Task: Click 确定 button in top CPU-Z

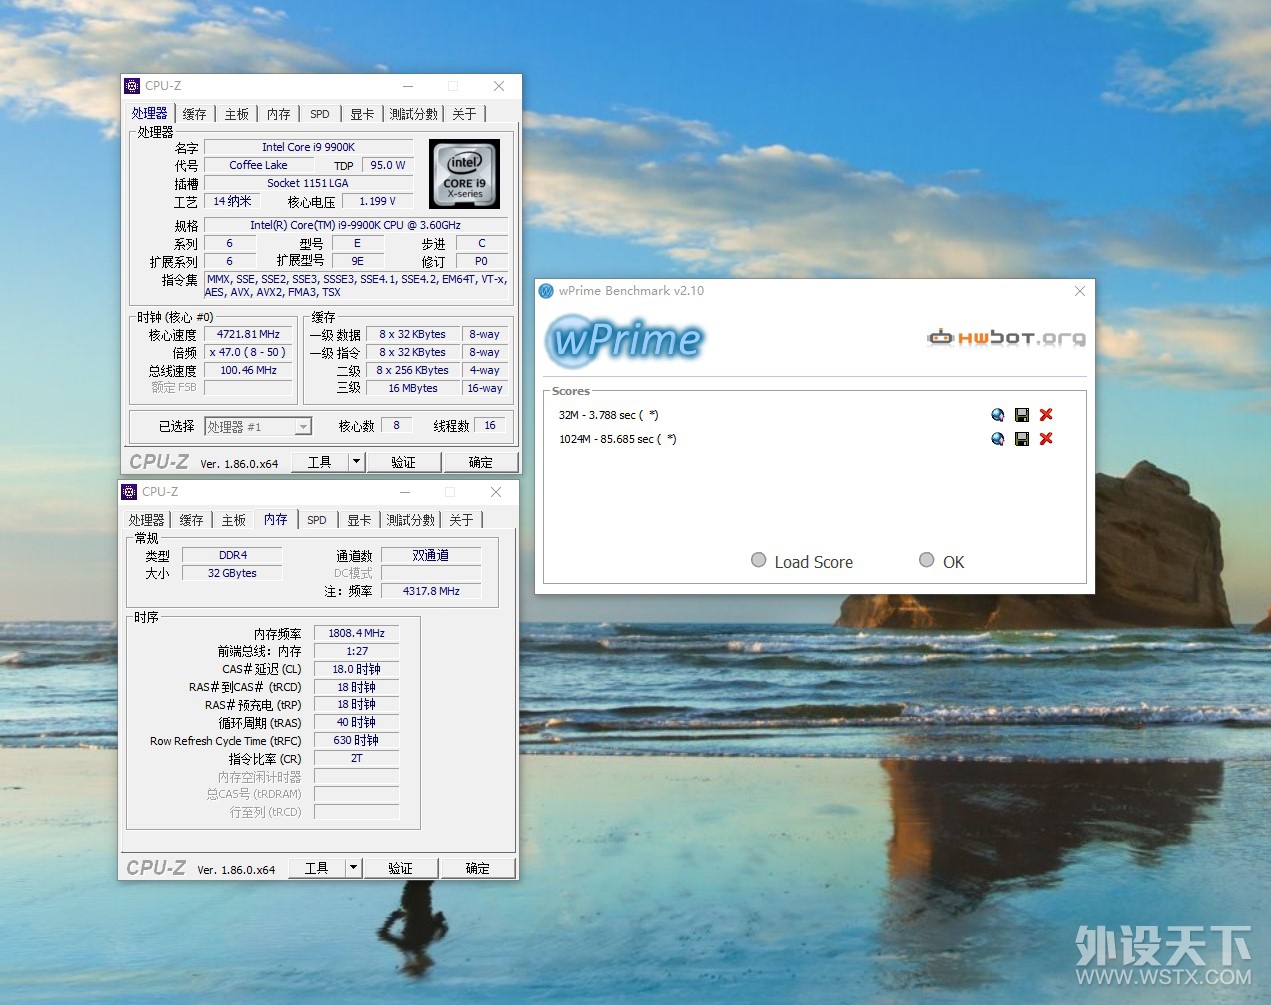Action: 481,462
